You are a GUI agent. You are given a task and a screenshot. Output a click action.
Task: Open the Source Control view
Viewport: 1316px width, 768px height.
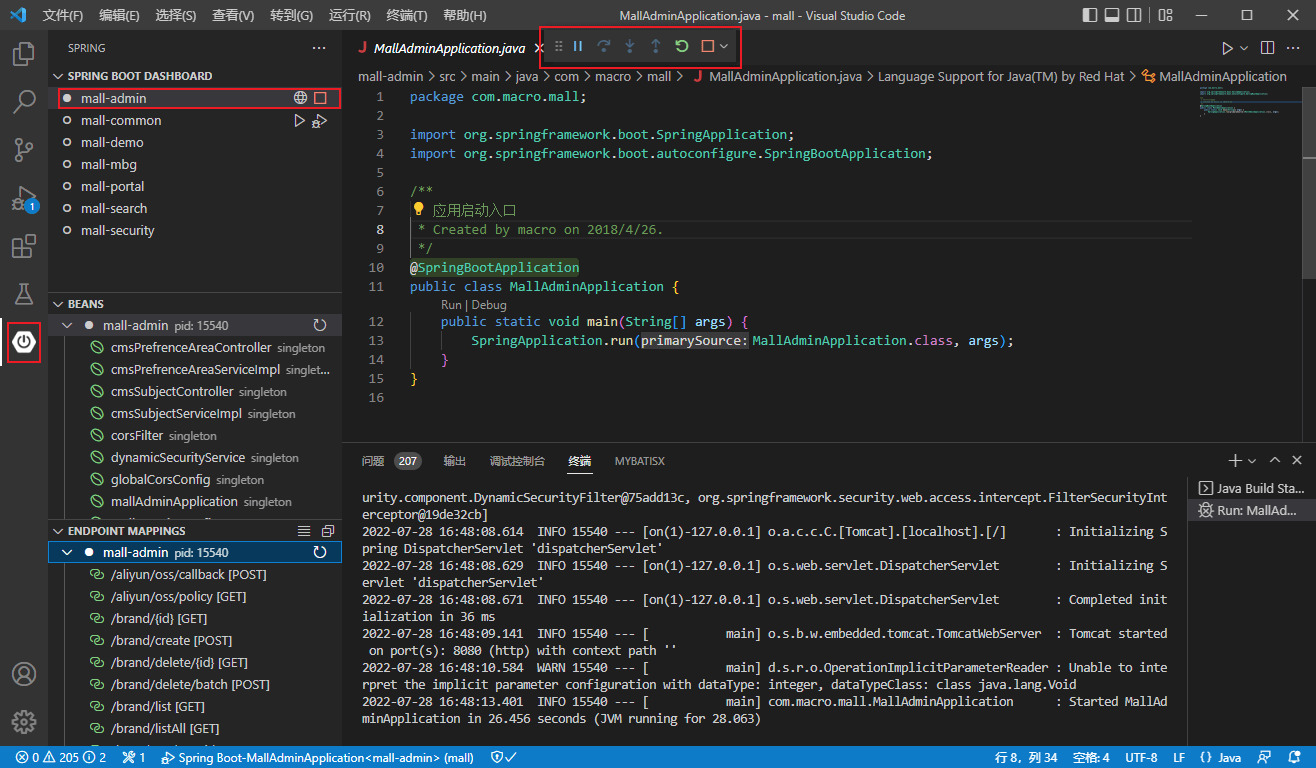pyautogui.click(x=24, y=150)
